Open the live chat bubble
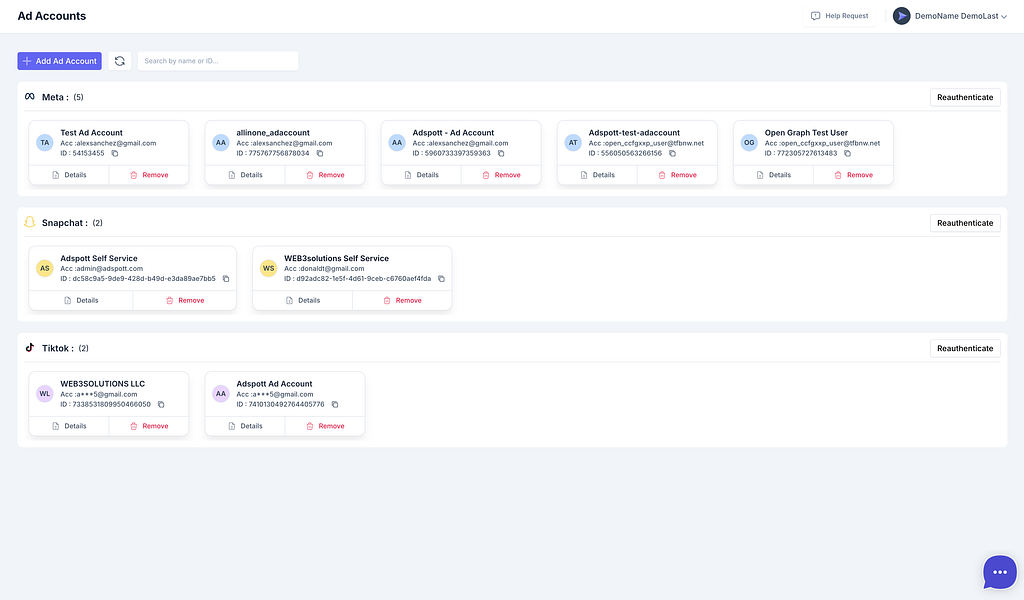This screenshot has width=1024, height=600. 1000,572
